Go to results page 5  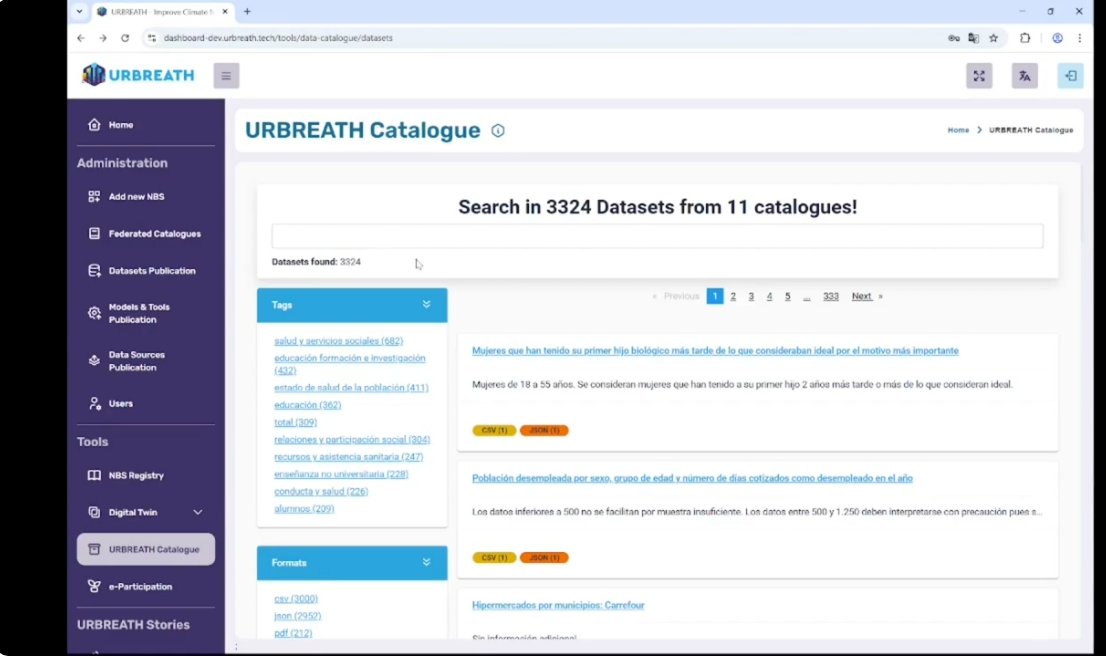[788, 296]
